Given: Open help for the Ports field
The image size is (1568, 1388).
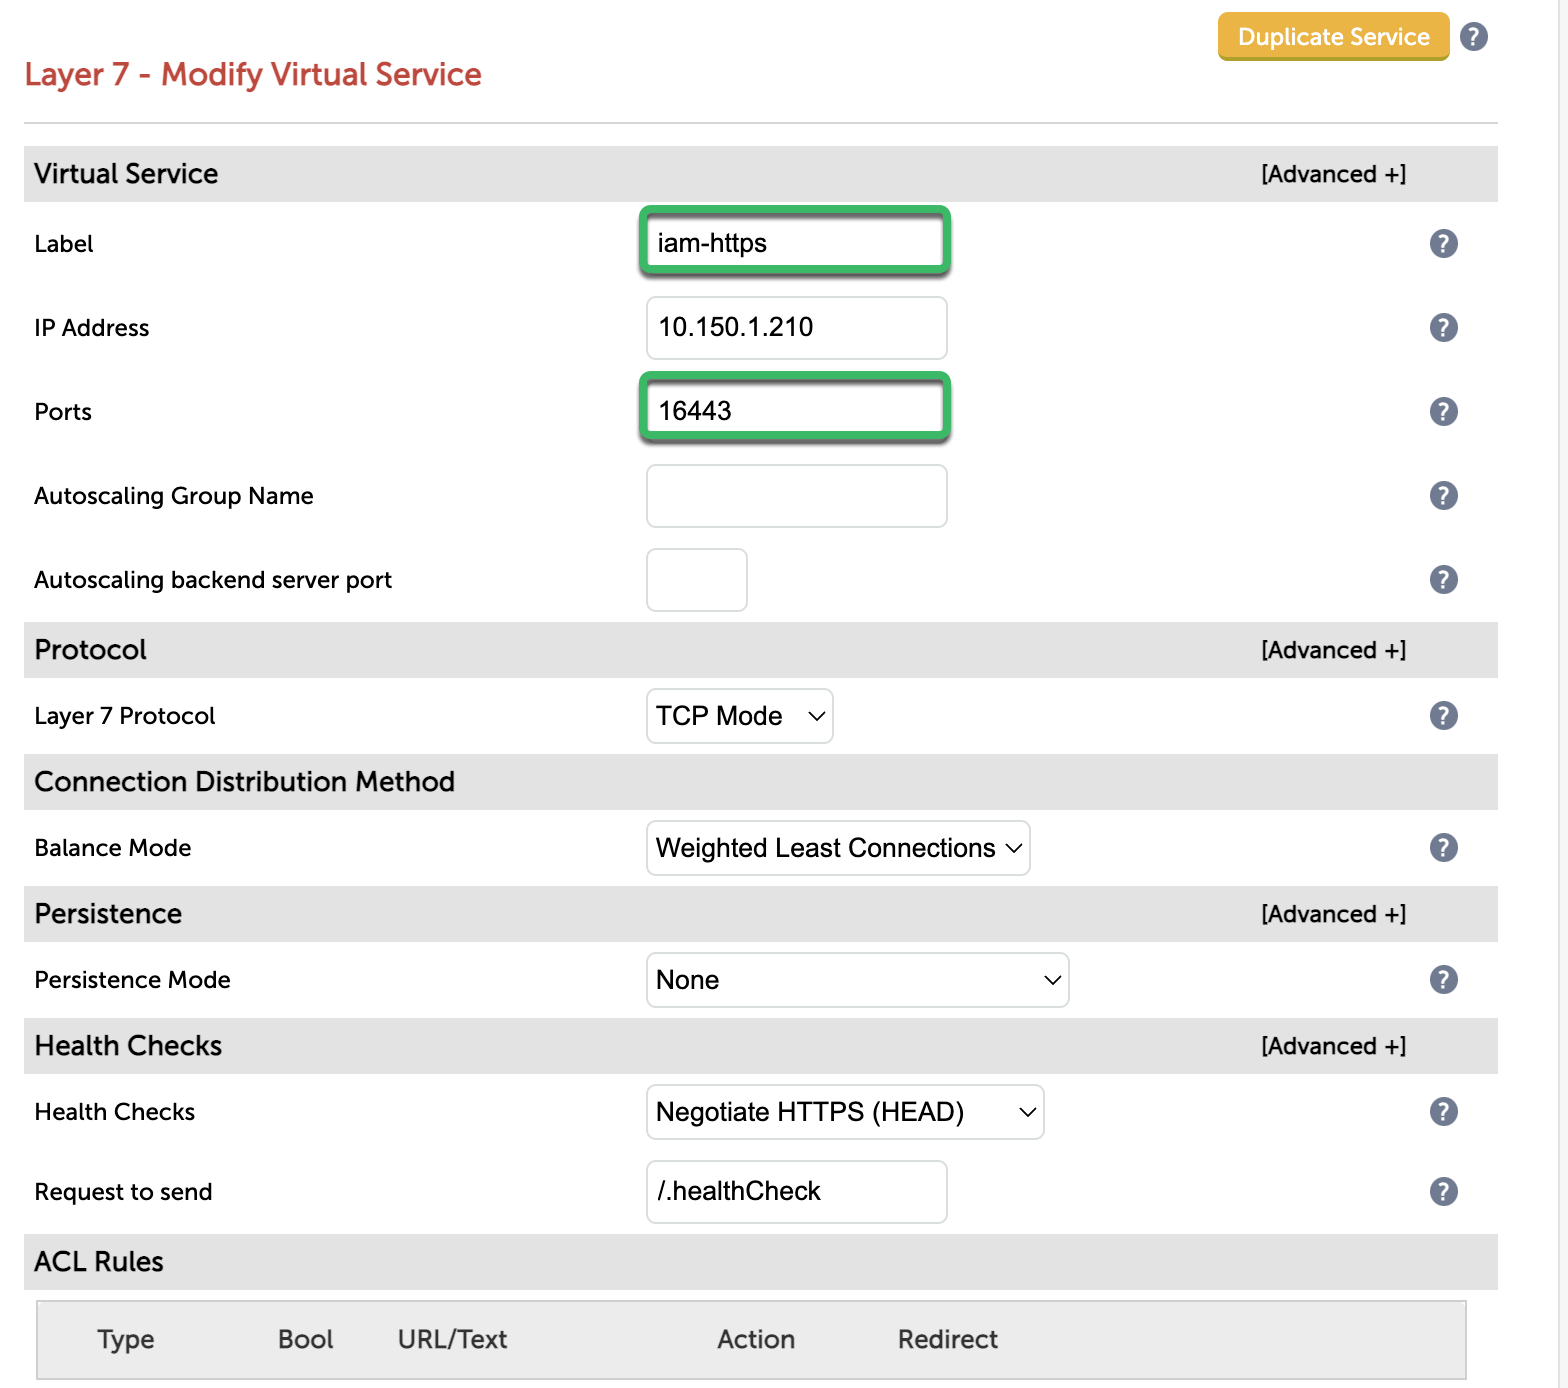Looking at the screenshot, I should pyautogui.click(x=1443, y=411).
